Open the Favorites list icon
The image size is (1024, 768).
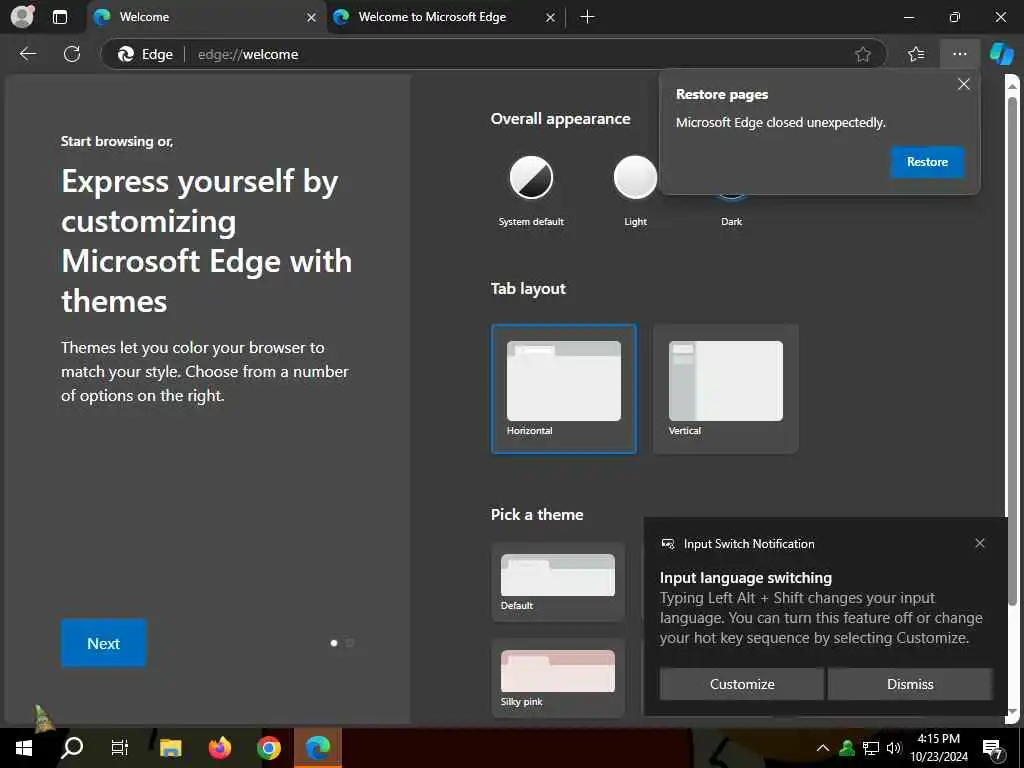[916, 54]
